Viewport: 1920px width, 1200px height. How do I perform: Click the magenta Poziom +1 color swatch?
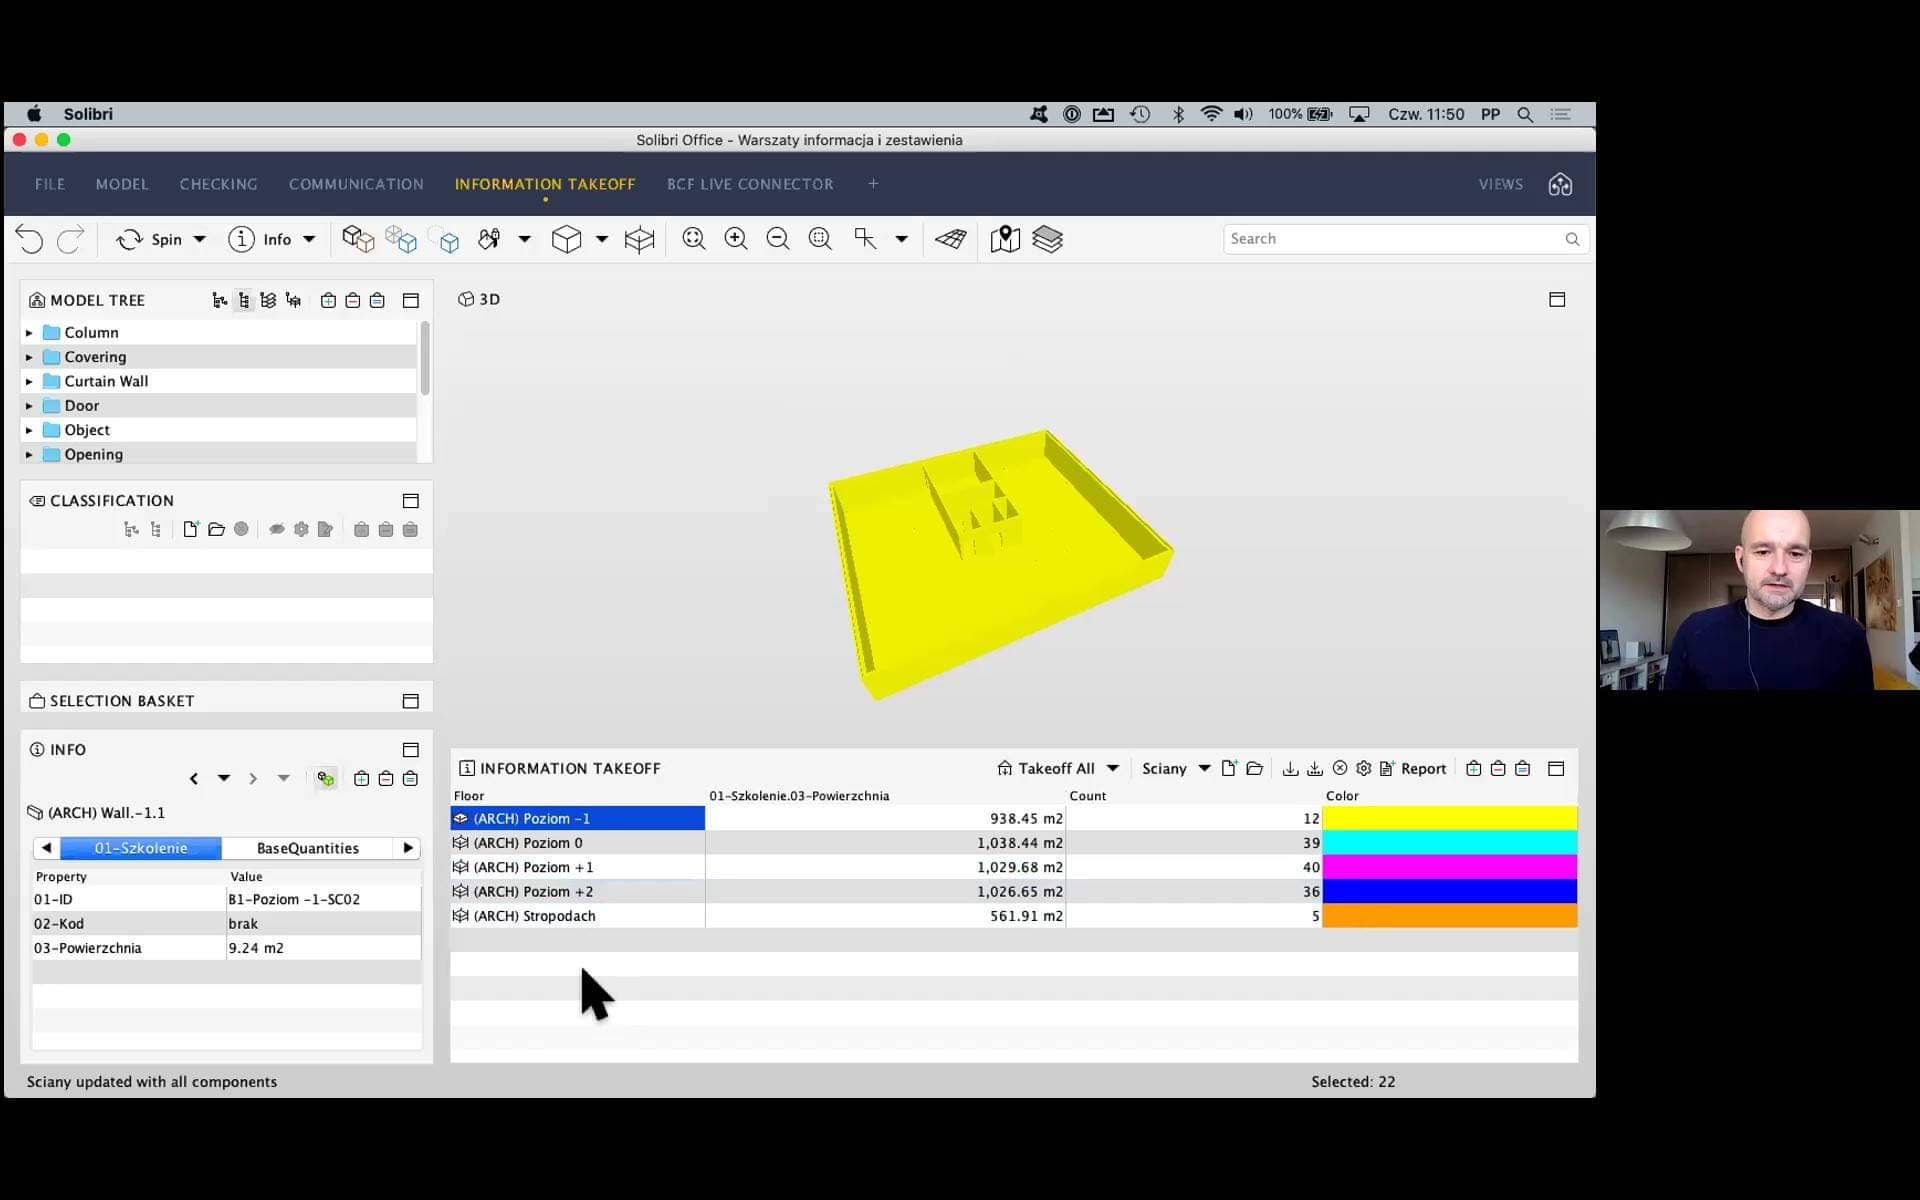[x=1449, y=867]
